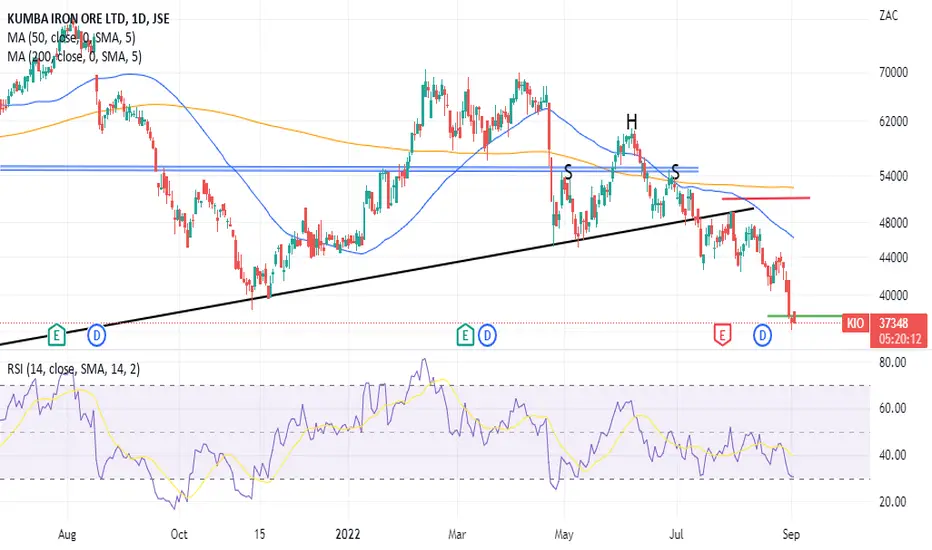Select the H head annotation label
Viewport: 932px width, 550px height.
(x=631, y=122)
